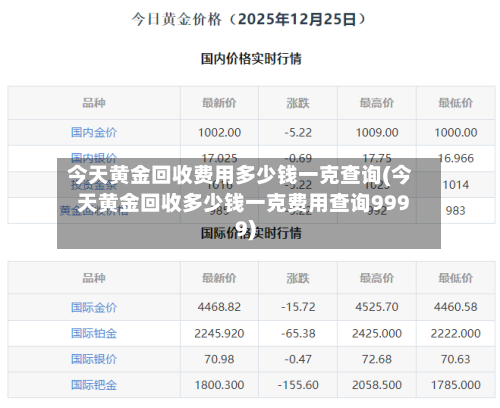Select the 1009.00 high price cell

(x=377, y=133)
